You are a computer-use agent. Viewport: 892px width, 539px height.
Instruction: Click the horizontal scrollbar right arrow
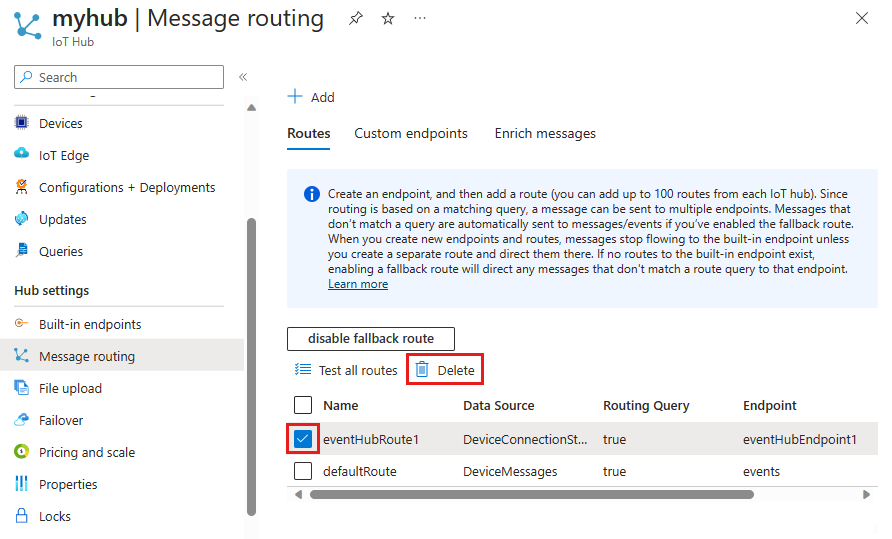[x=866, y=494]
